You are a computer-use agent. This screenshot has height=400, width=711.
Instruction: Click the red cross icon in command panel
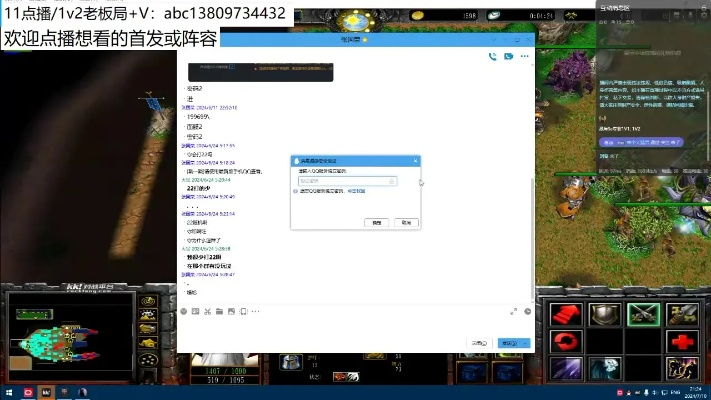pos(683,341)
